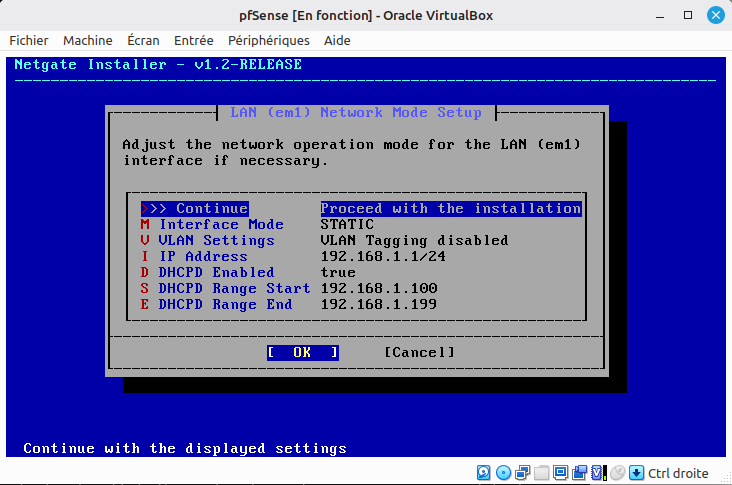The height and width of the screenshot is (485, 732).
Task: Minimize the VirtualBox window
Action: (660, 15)
